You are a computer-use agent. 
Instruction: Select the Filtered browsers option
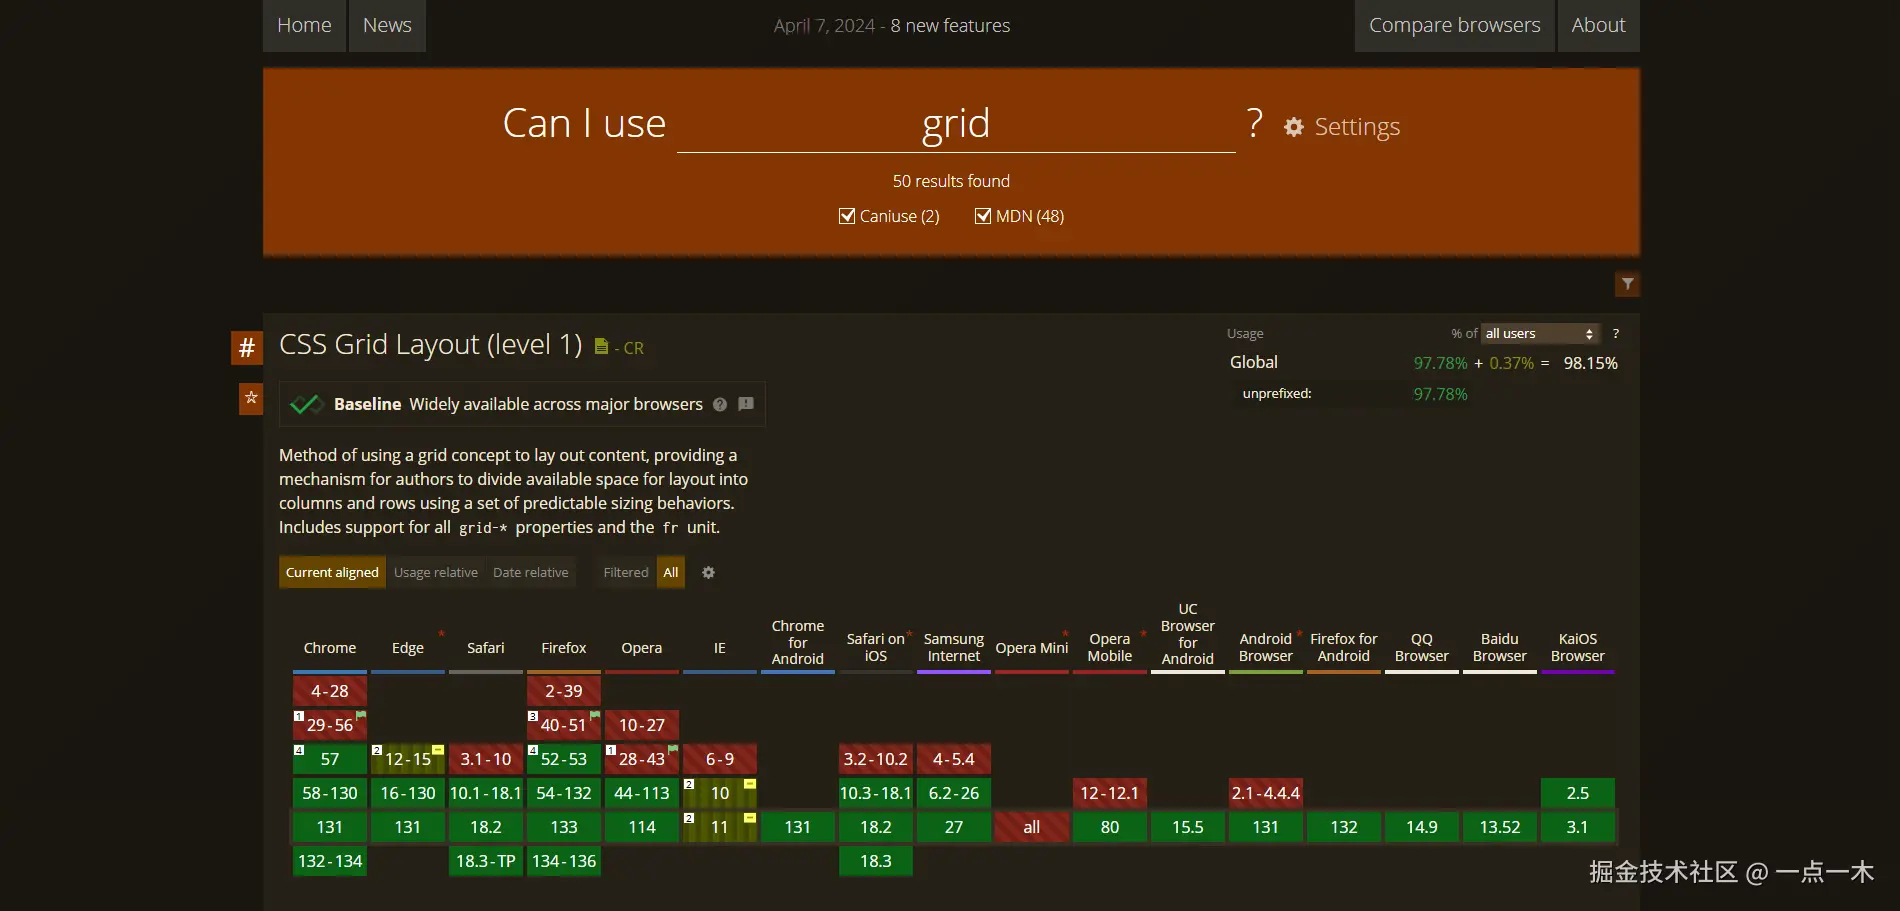626,572
